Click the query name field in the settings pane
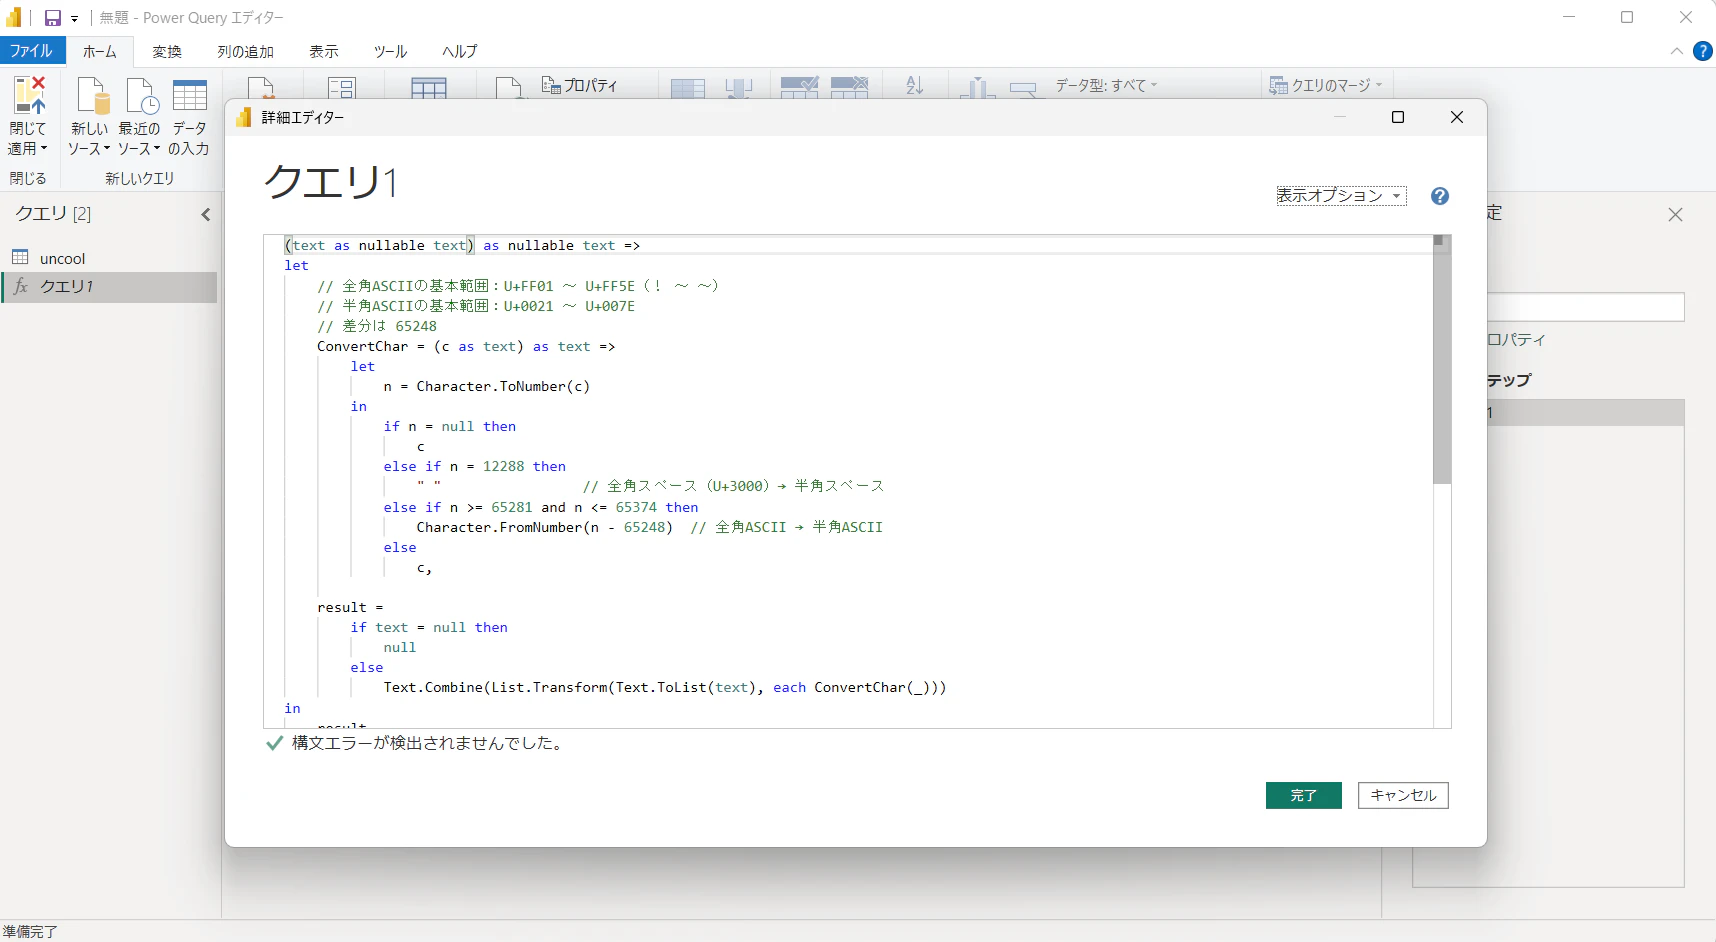 pos(1585,307)
